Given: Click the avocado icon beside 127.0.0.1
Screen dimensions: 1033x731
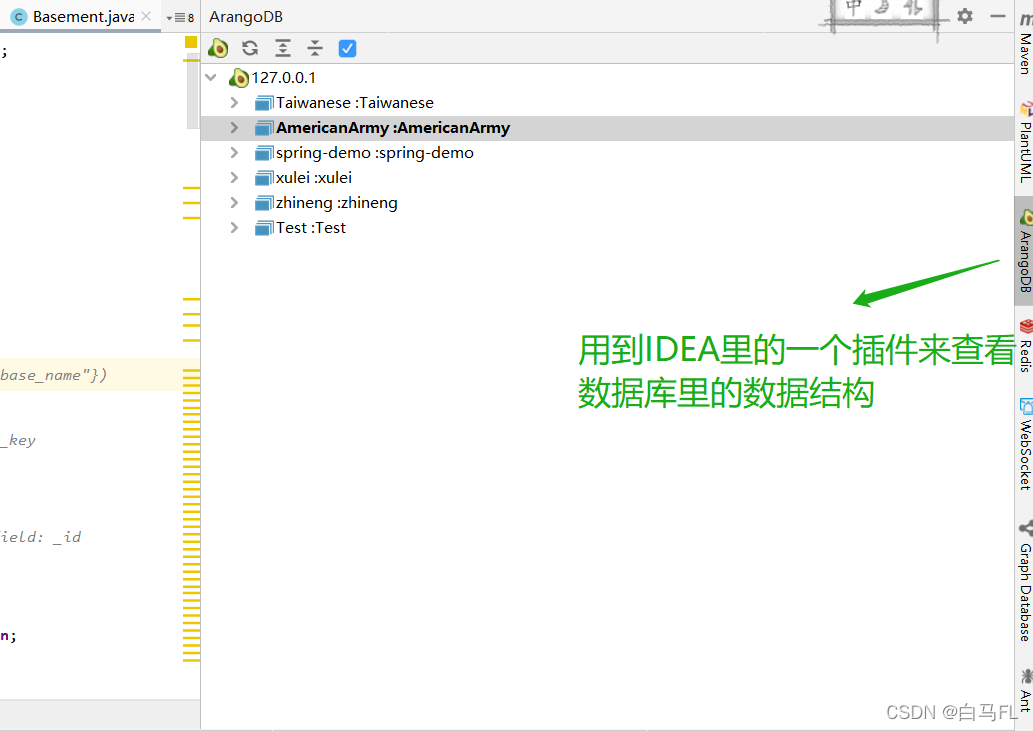Looking at the screenshot, I should (238, 78).
